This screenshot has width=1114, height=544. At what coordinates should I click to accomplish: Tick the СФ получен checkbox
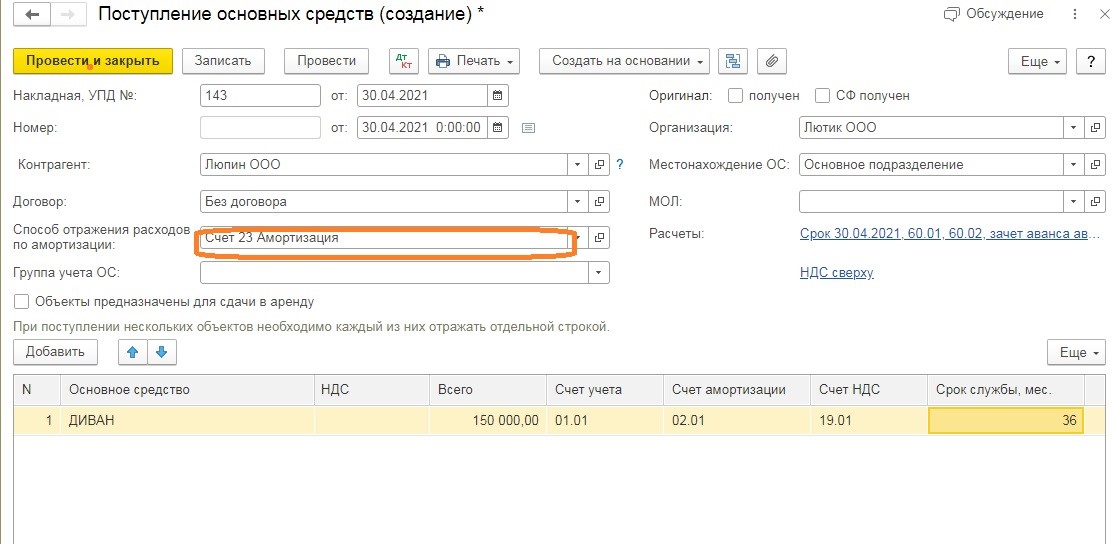coord(823,95)
